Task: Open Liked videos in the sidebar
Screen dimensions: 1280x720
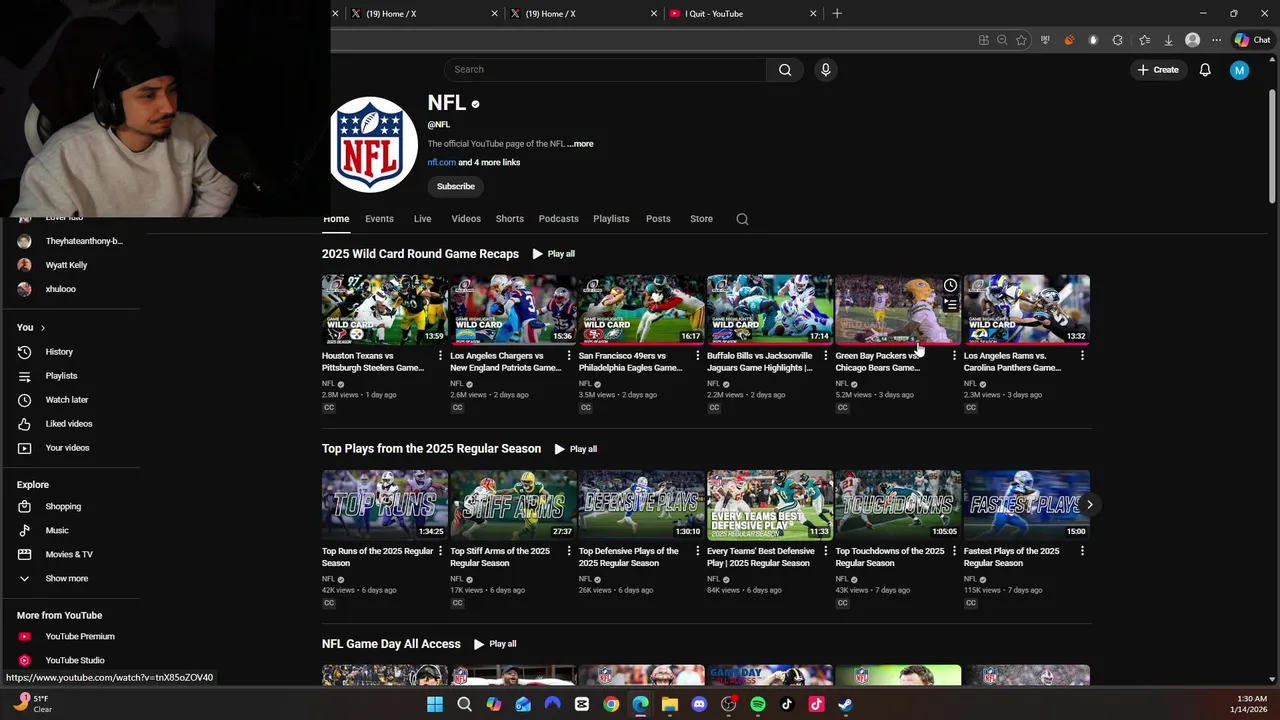Action: [70, 424]
